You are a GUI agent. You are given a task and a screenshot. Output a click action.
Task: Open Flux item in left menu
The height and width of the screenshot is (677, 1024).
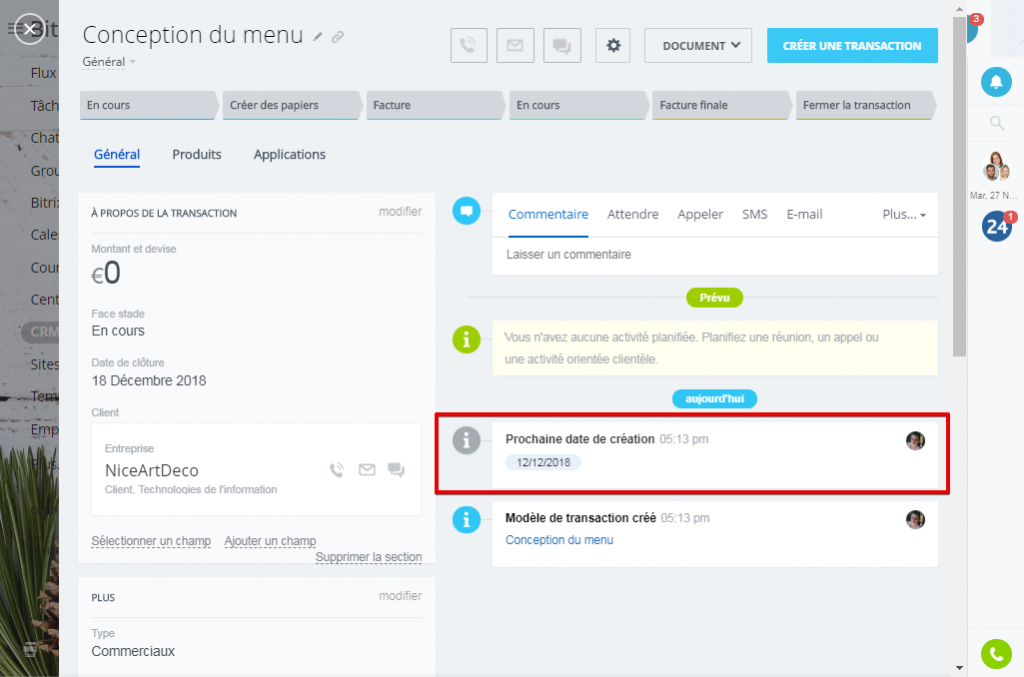click(44, 73)
